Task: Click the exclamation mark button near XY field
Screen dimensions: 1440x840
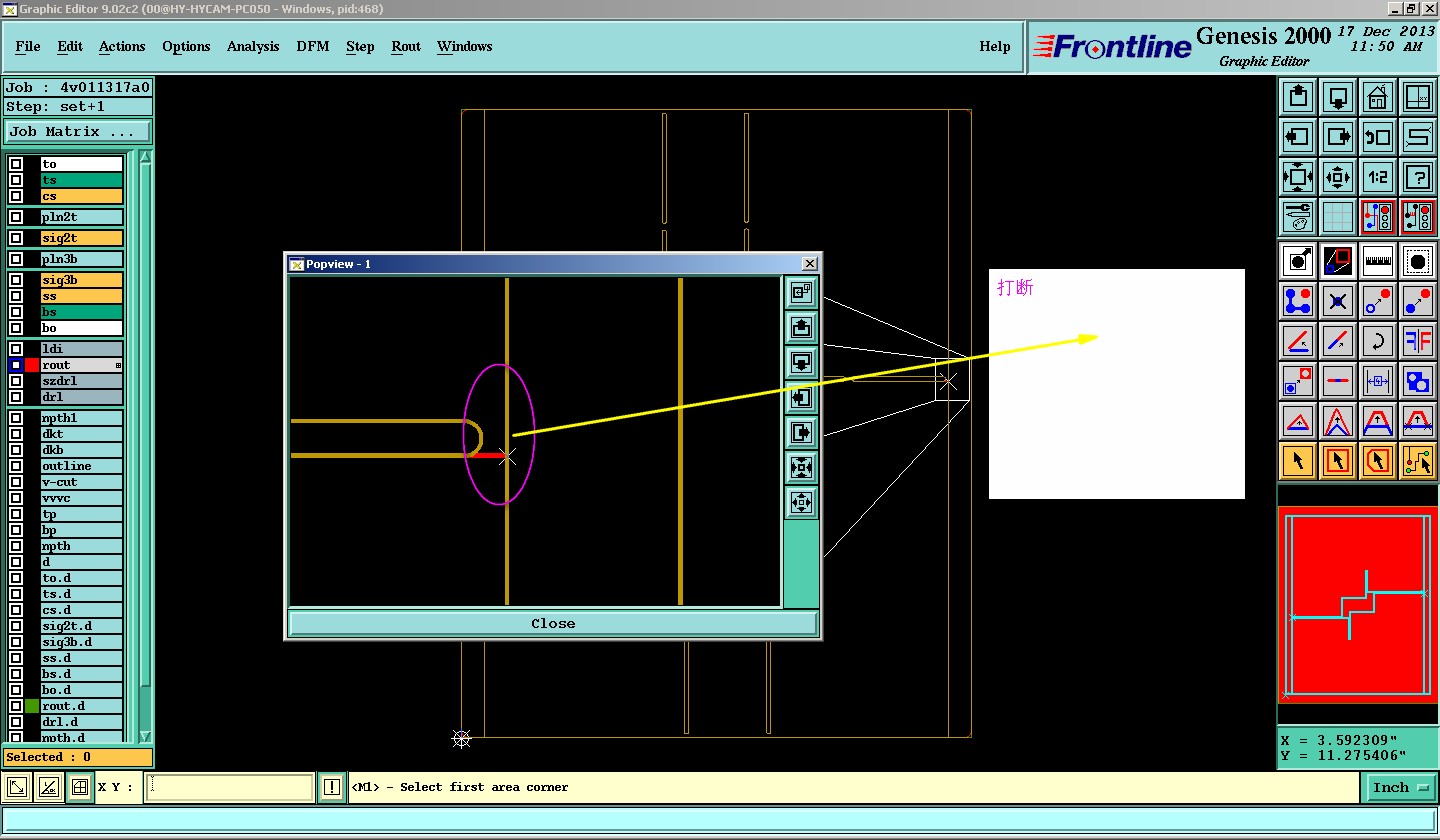Action: click(332, 787)
